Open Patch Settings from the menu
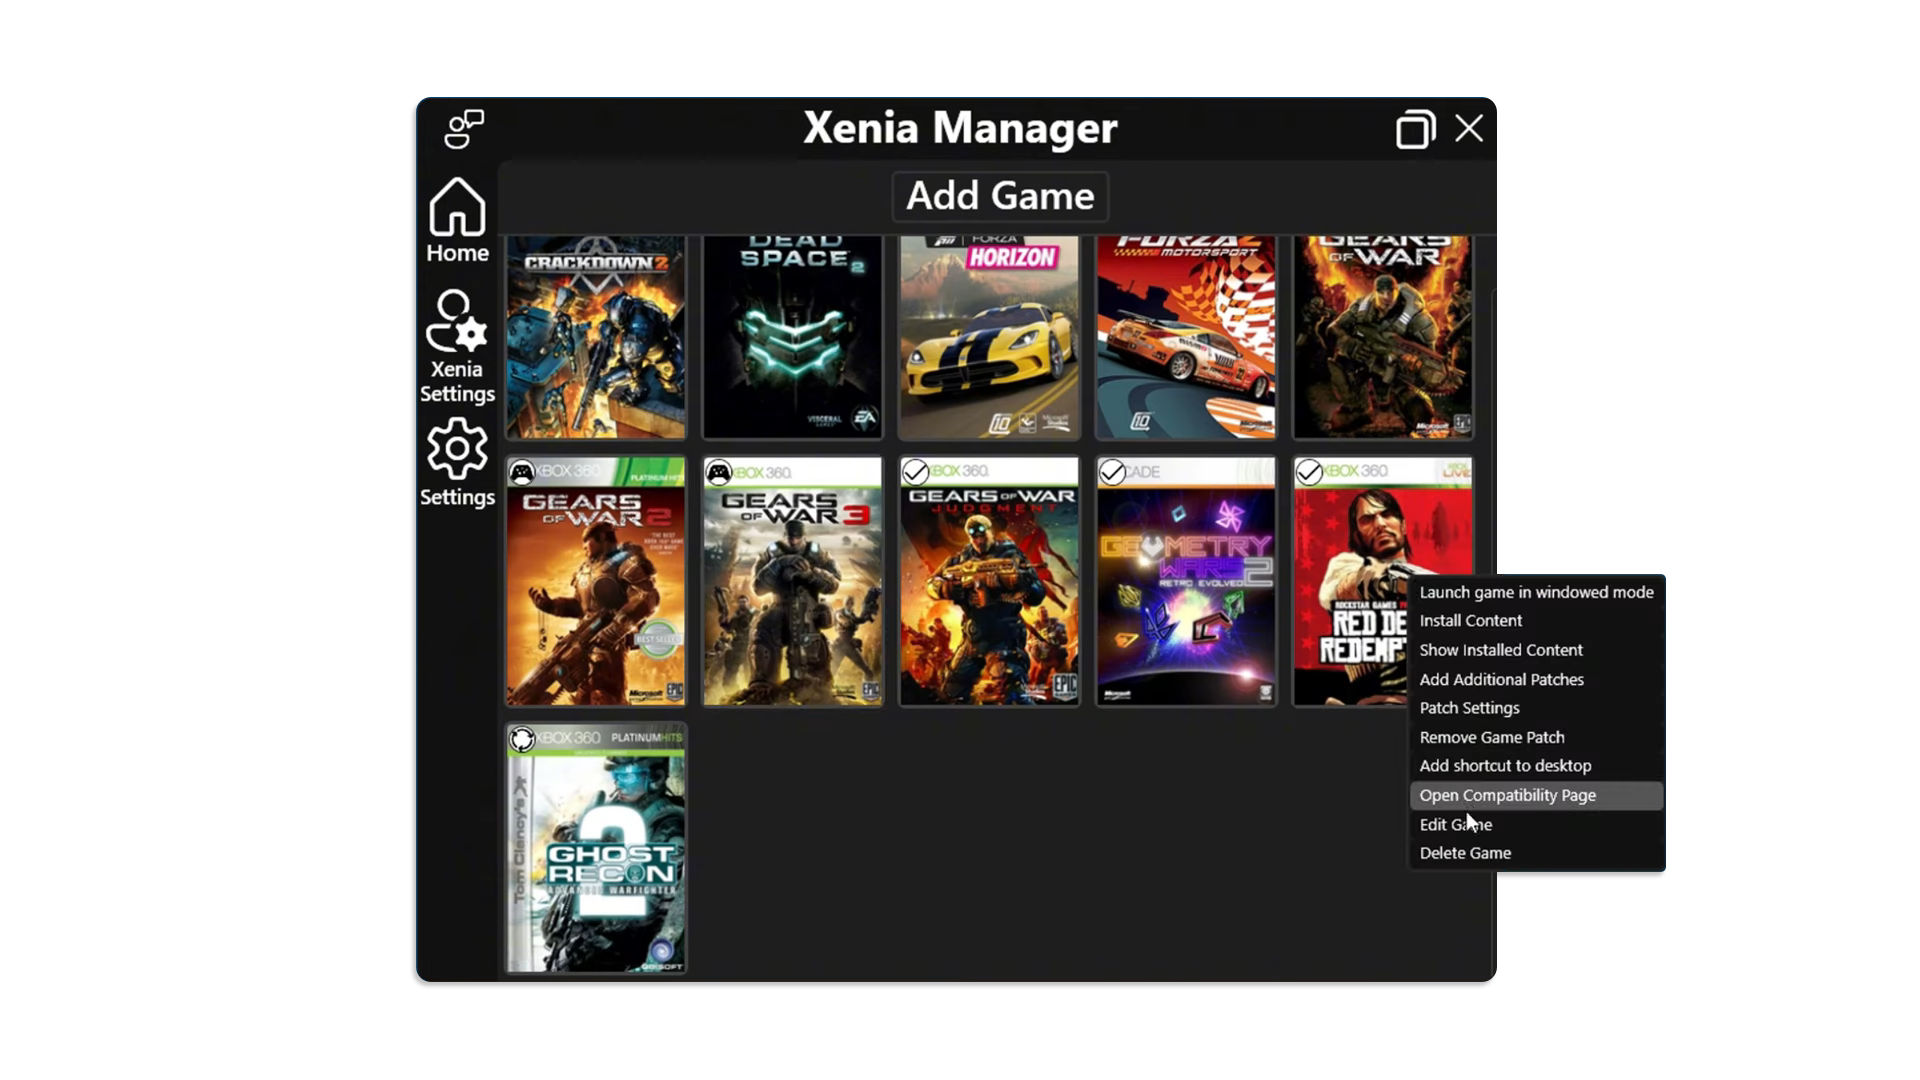Viewport: 1920px width, 1080px height. click(1468, 708)
